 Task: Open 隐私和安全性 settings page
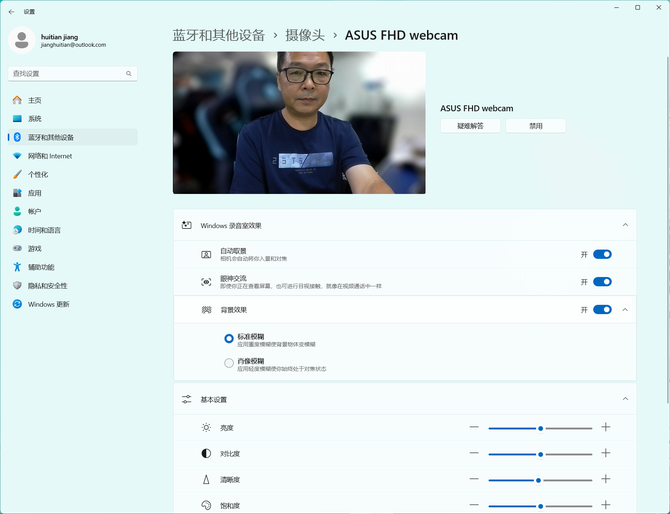point(73,285)
